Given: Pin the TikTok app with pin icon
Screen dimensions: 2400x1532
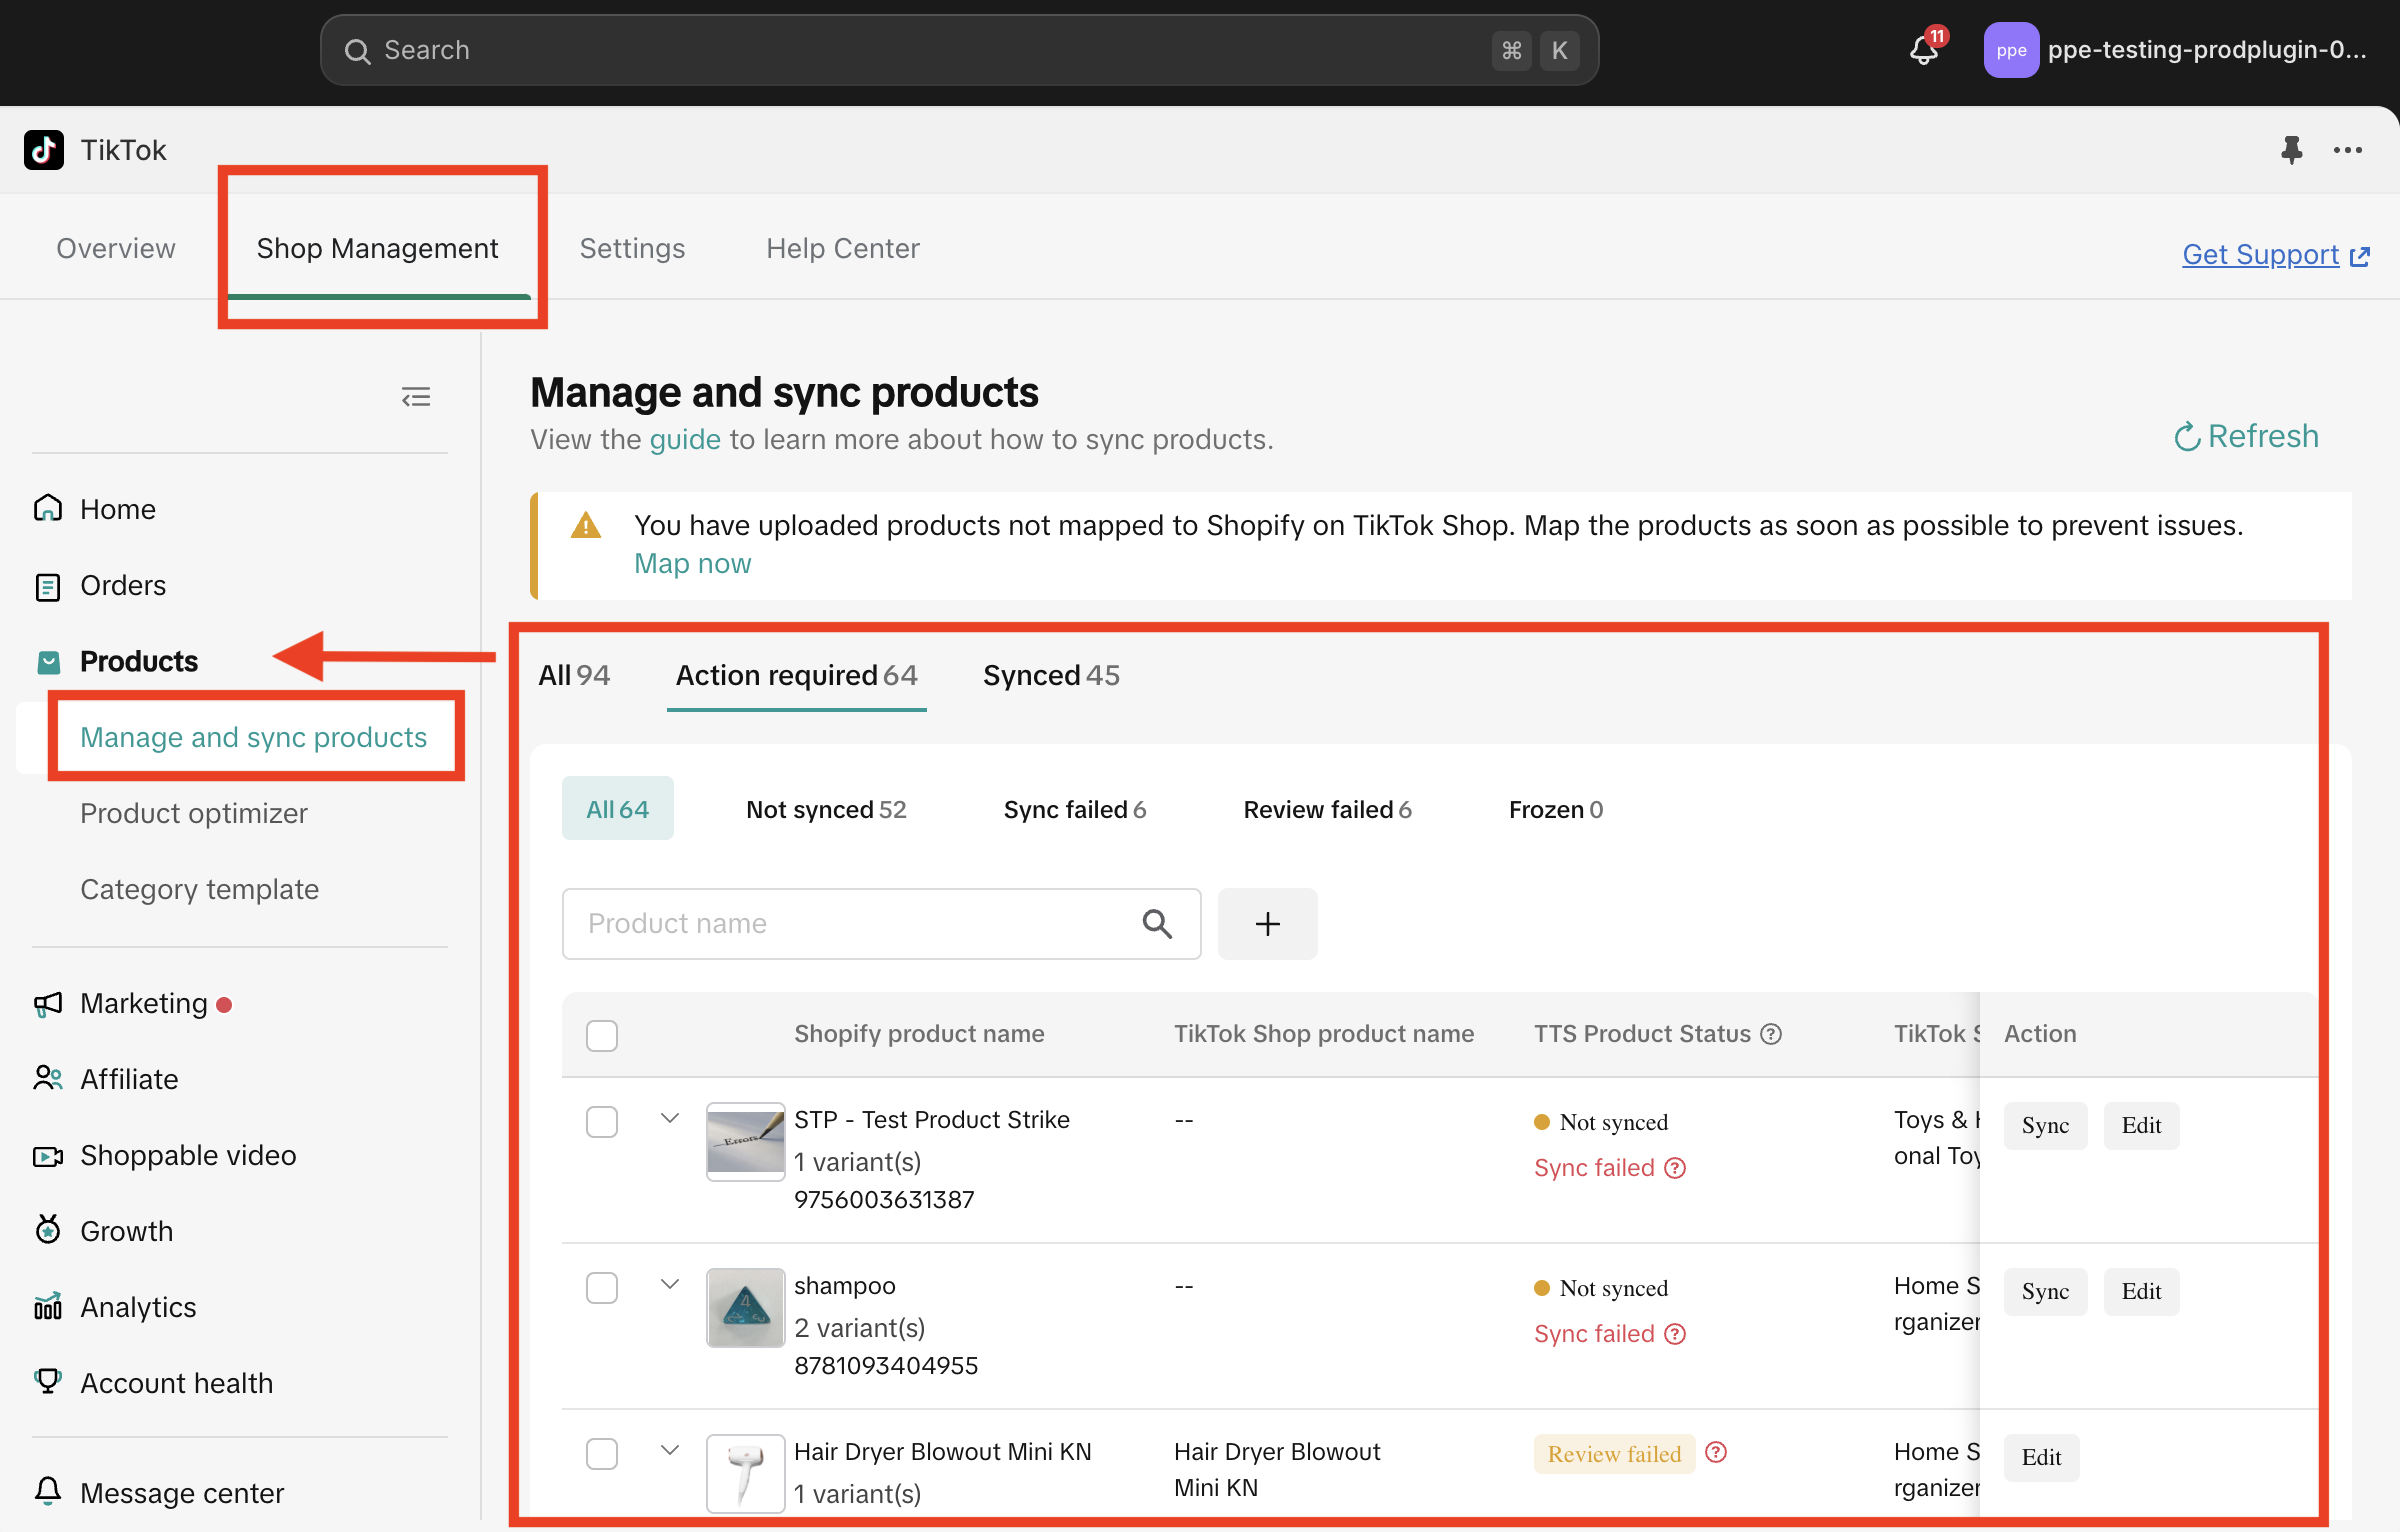Looking at the screenshot, I should 2291,150.
